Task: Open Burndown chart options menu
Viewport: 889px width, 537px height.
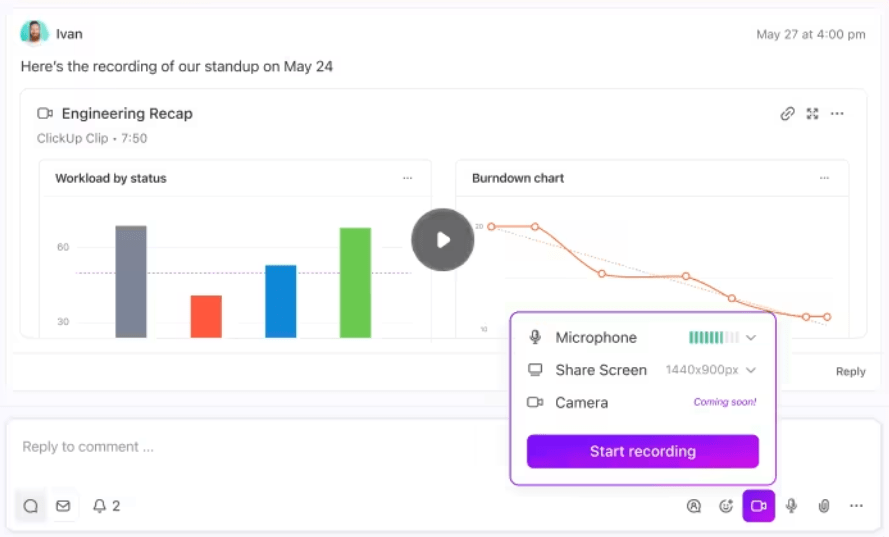Action: [824, 178]
